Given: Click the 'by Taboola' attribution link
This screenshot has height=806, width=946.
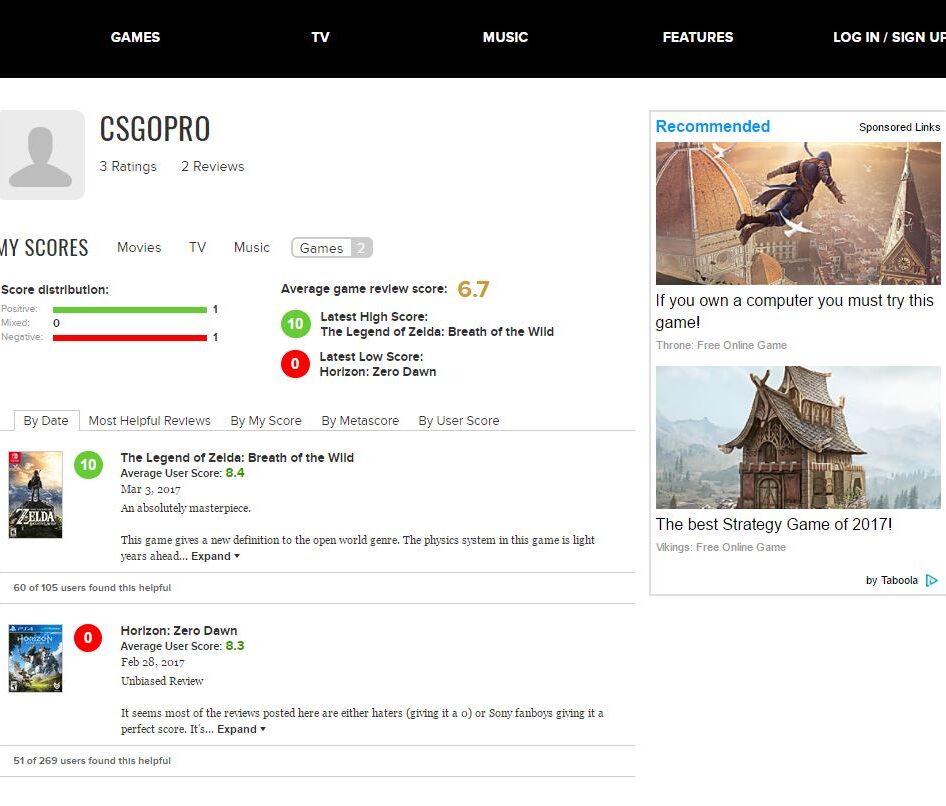Looking at the screenshot, I should 892,580.
